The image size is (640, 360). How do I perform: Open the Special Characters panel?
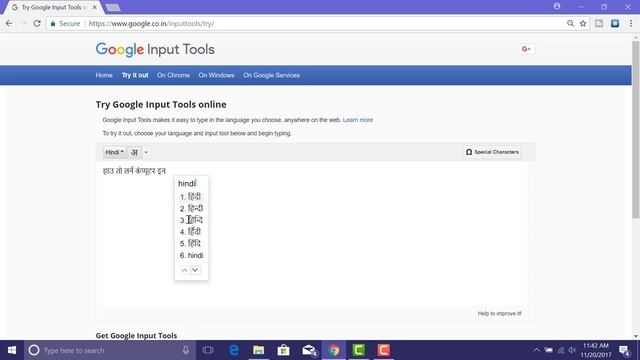pyautogui.click(x=492, y=152)
